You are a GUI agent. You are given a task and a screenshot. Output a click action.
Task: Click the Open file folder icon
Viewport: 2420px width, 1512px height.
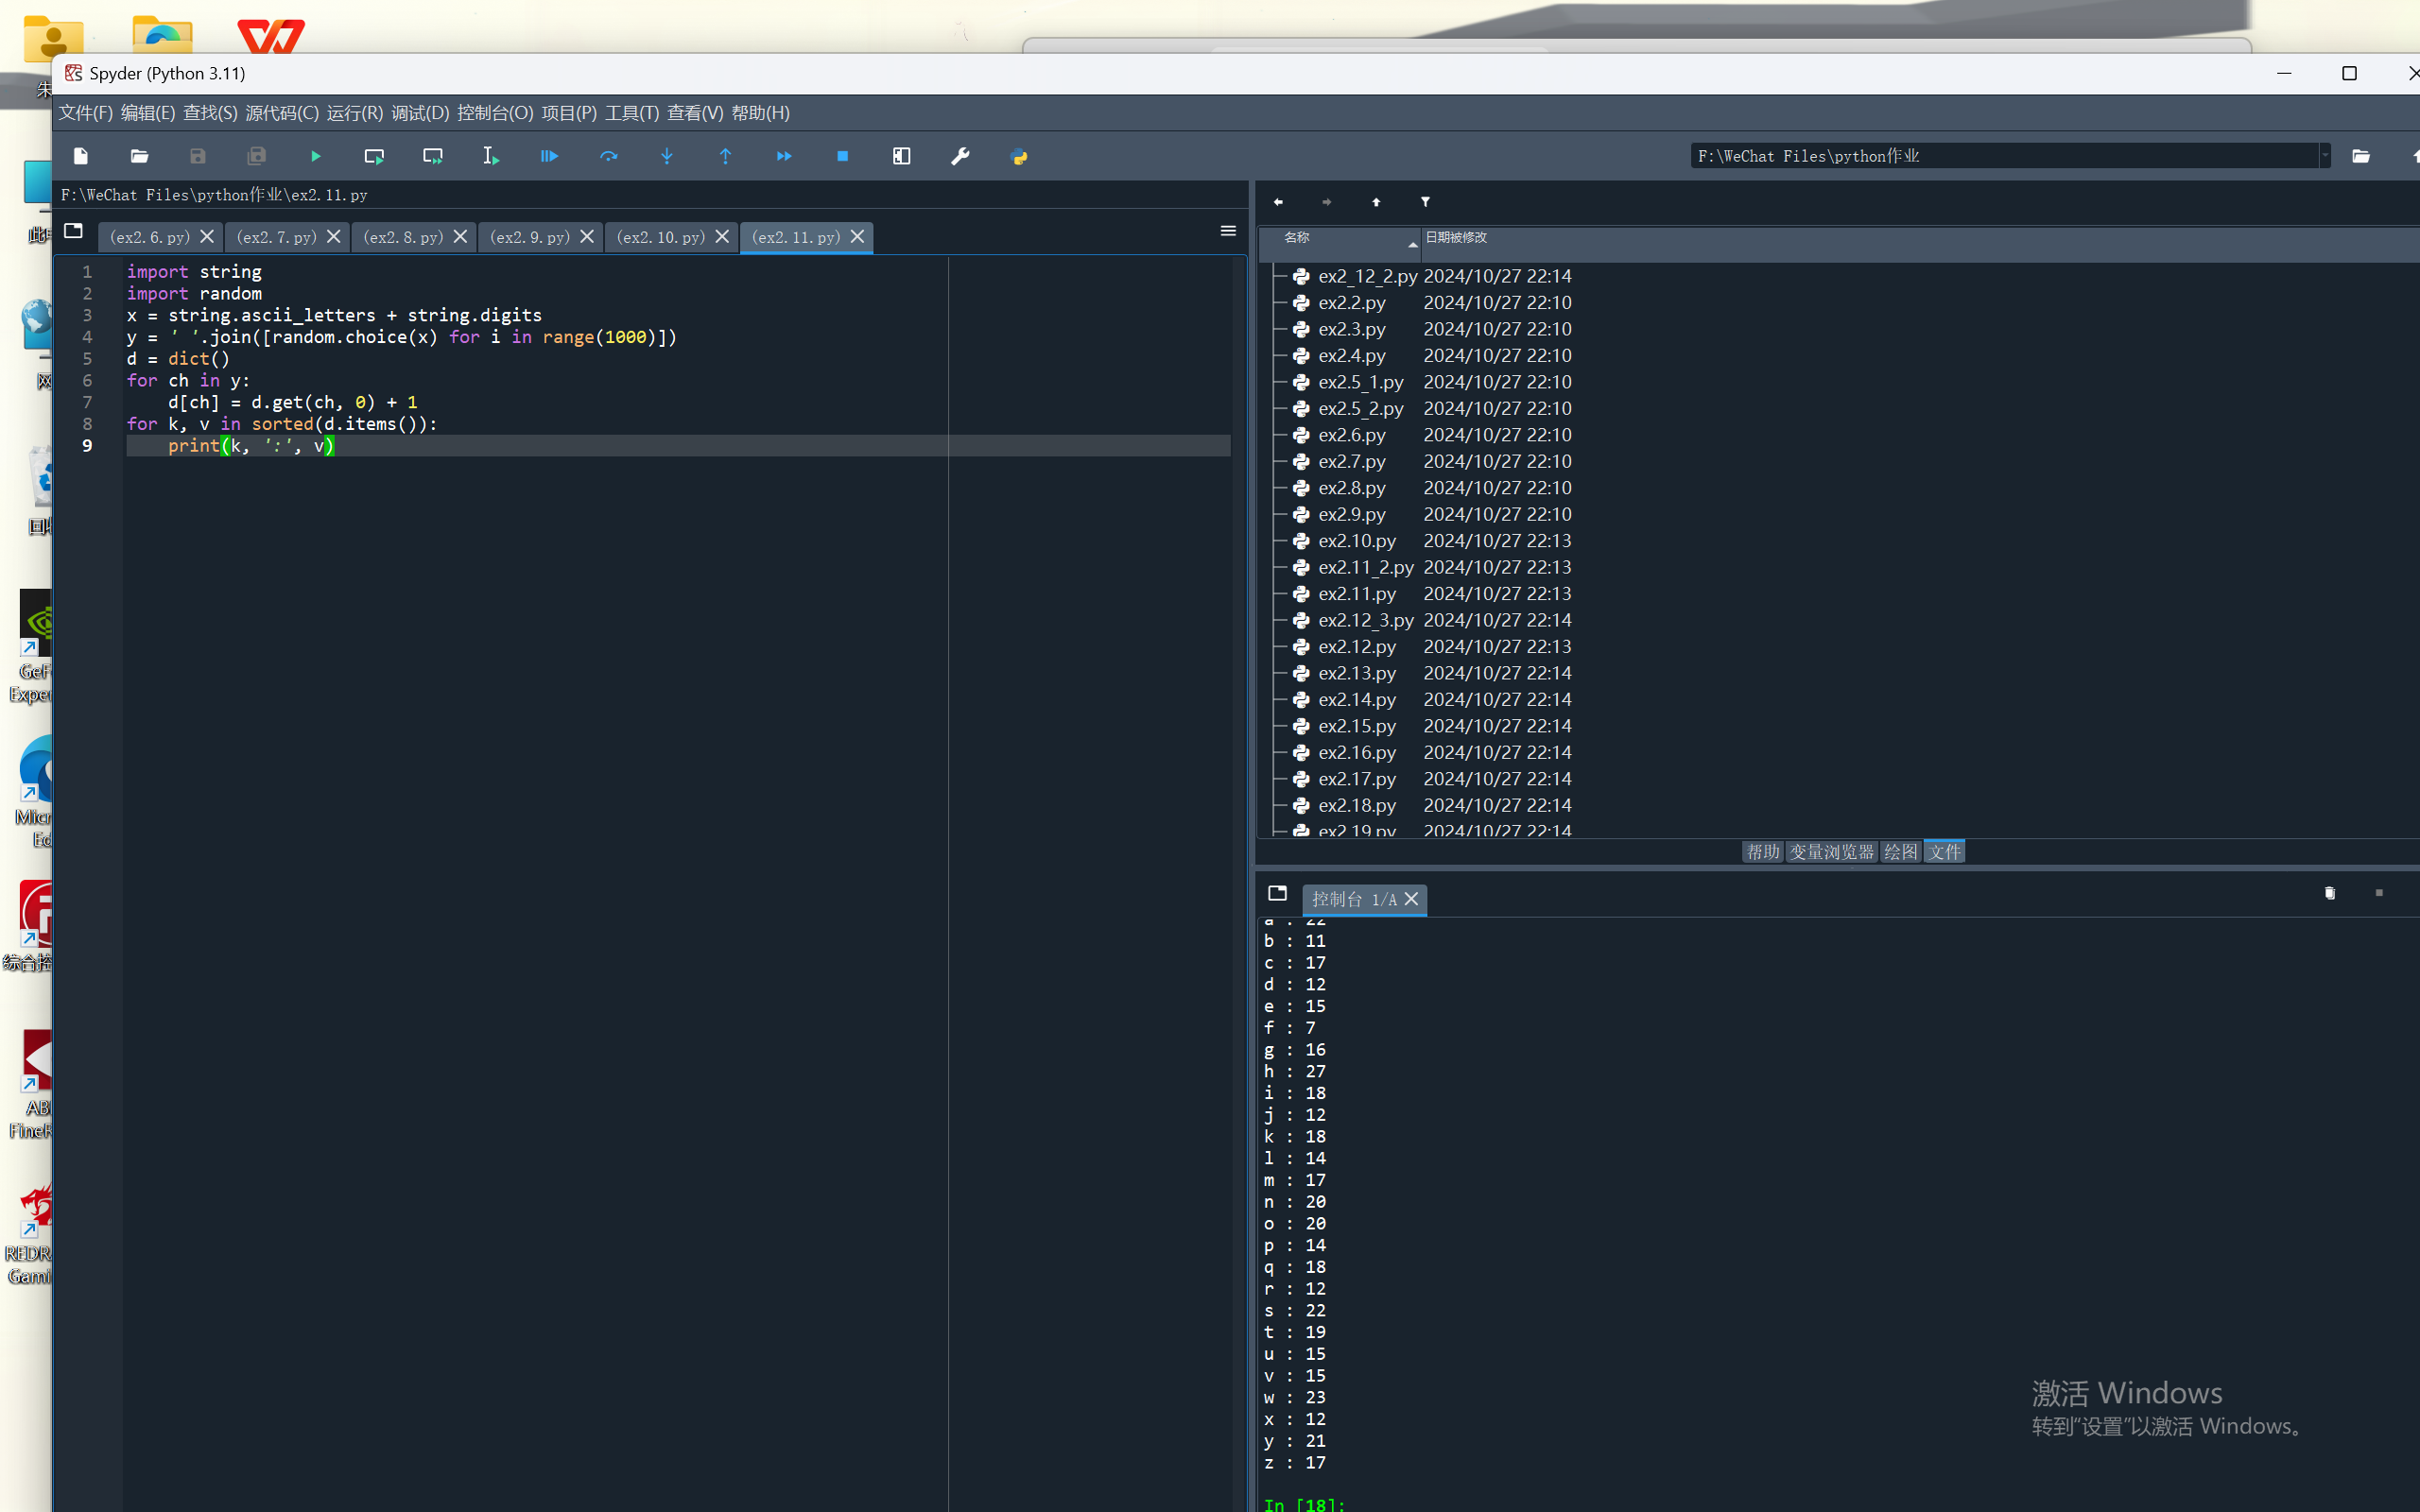pos(139,156)
